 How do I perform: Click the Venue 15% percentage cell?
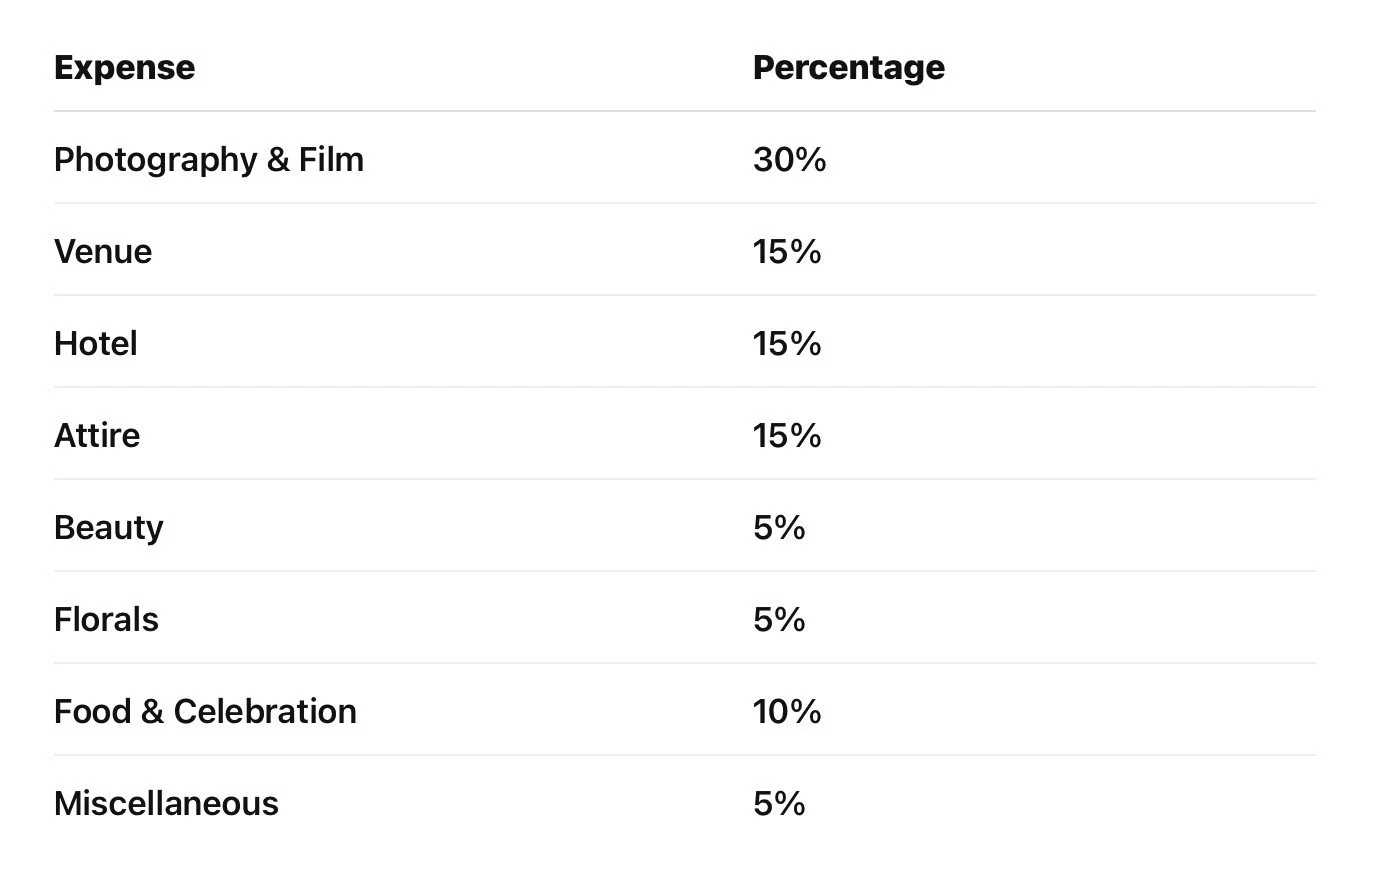click(x=787, y=252)
